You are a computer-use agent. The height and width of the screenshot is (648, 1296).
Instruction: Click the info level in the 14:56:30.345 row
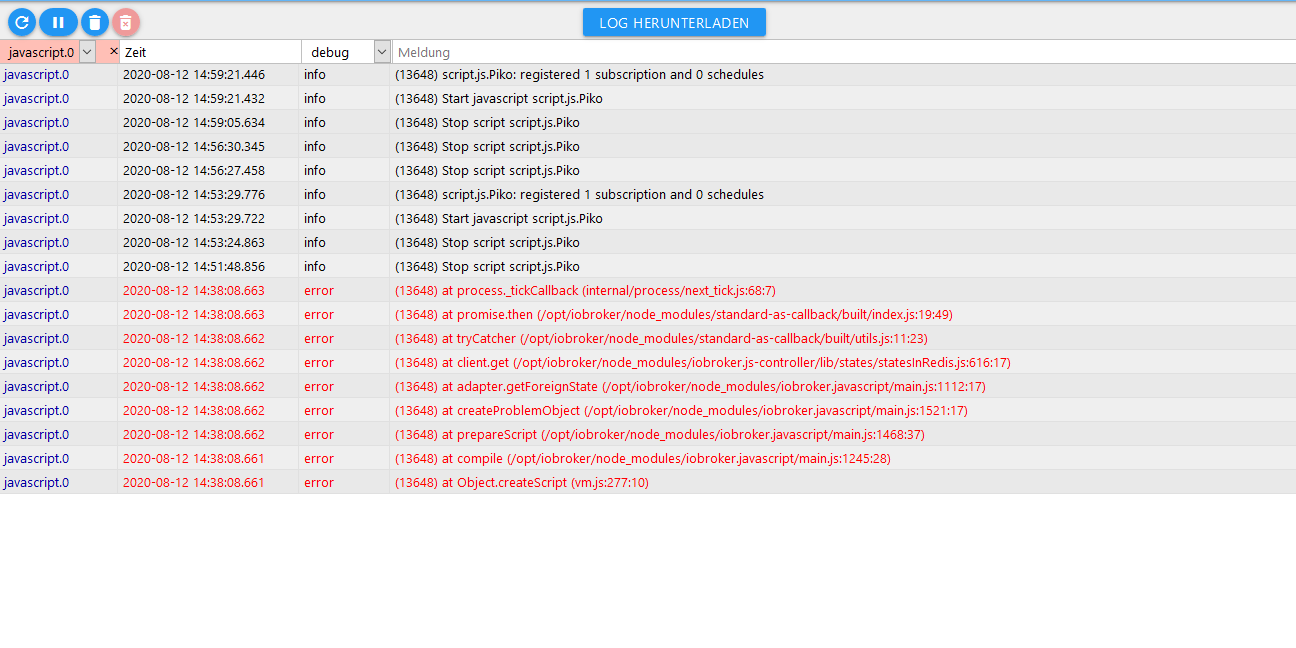[315, 146]
